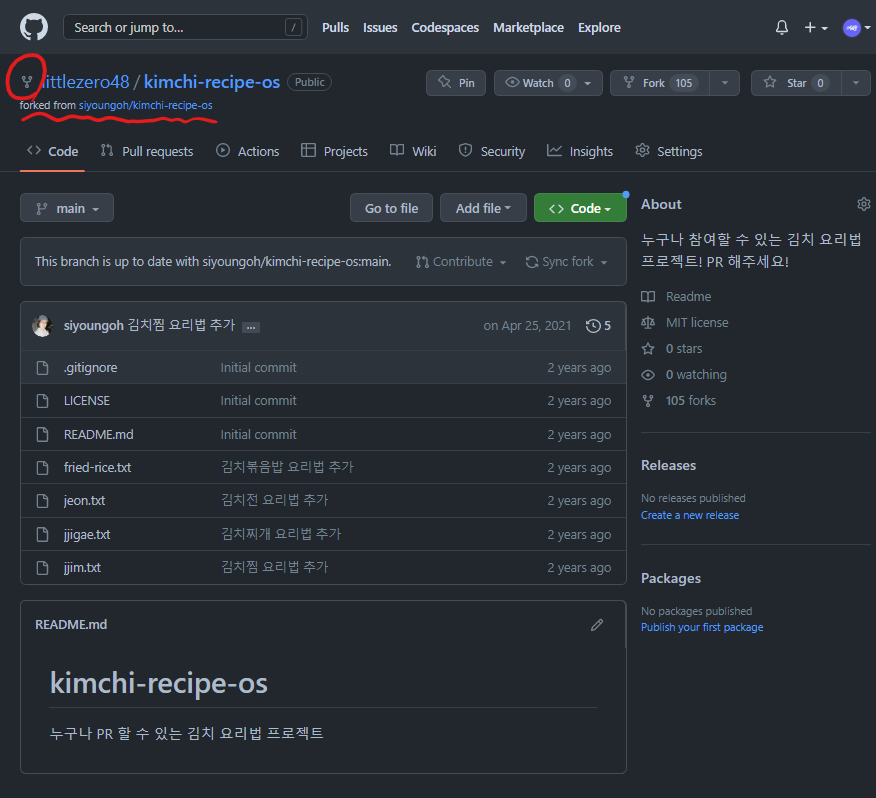
Task: Open the jeon.txt file
Action: click(x=84, y=501)
